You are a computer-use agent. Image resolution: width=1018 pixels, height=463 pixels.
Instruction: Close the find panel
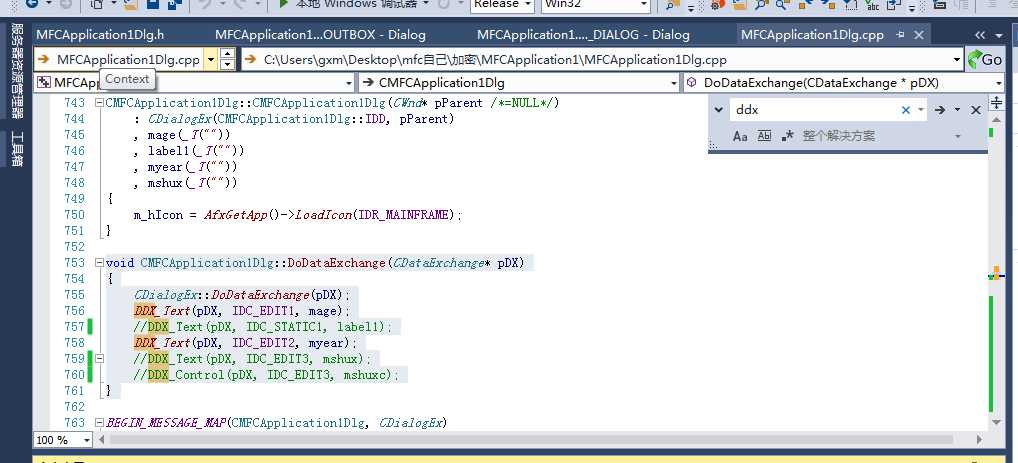pyautogui.click(x=975, y=110)
